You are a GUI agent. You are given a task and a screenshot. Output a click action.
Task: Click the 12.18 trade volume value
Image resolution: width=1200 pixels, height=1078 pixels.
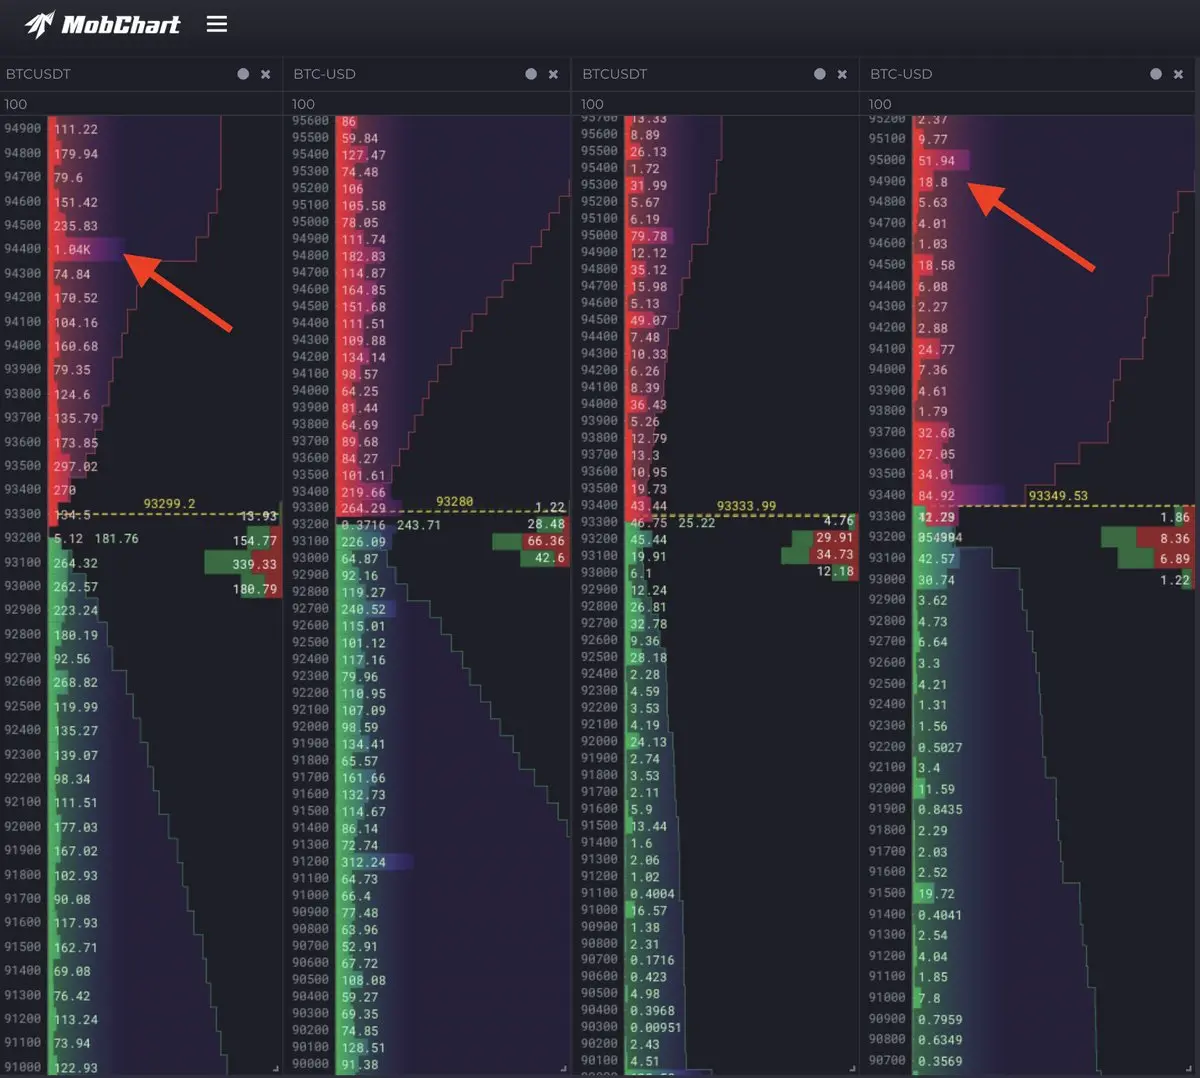(x=835, y=572)
